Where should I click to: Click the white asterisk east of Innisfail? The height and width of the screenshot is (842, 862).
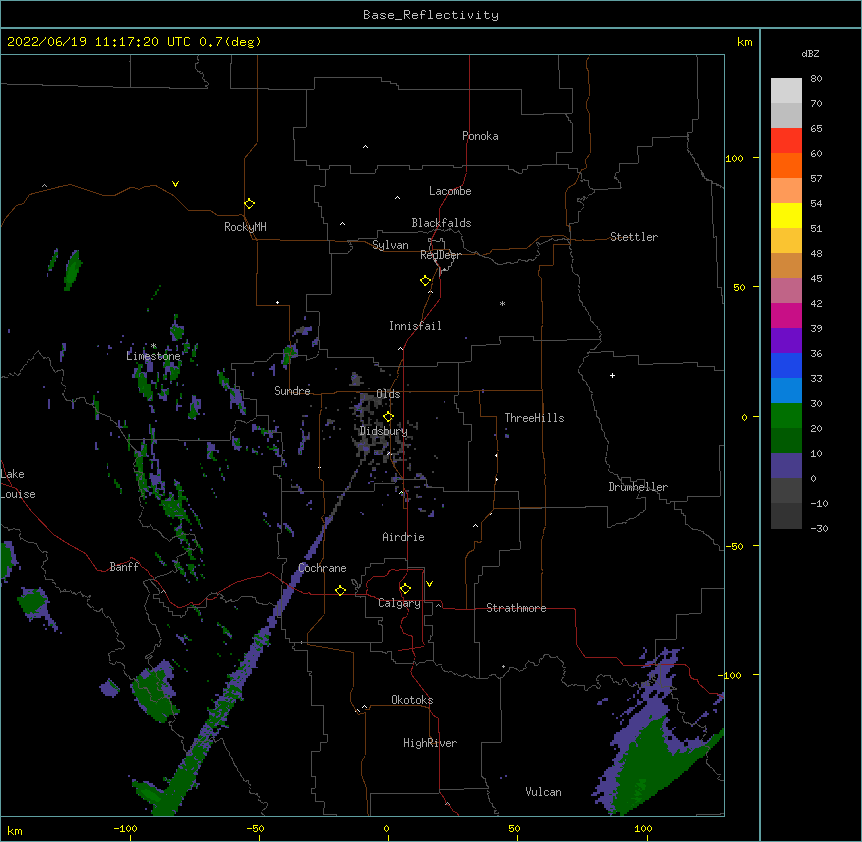click(502, 303)
